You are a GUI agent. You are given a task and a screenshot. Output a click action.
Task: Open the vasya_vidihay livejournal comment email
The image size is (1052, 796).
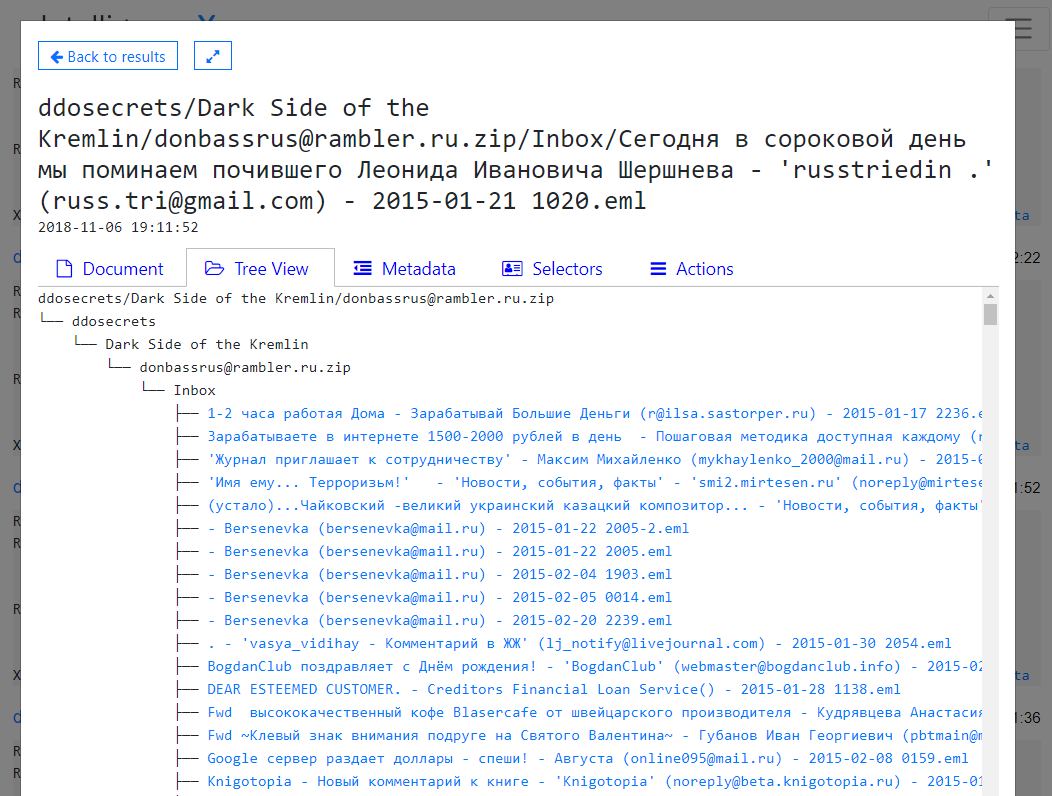pyautogui.click(x=579, y=643)
